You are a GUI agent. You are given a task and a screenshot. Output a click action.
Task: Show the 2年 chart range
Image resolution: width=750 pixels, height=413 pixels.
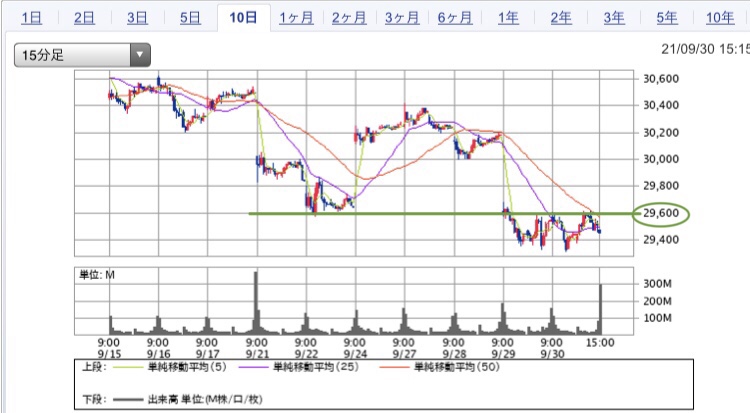(x=561, y=18)
